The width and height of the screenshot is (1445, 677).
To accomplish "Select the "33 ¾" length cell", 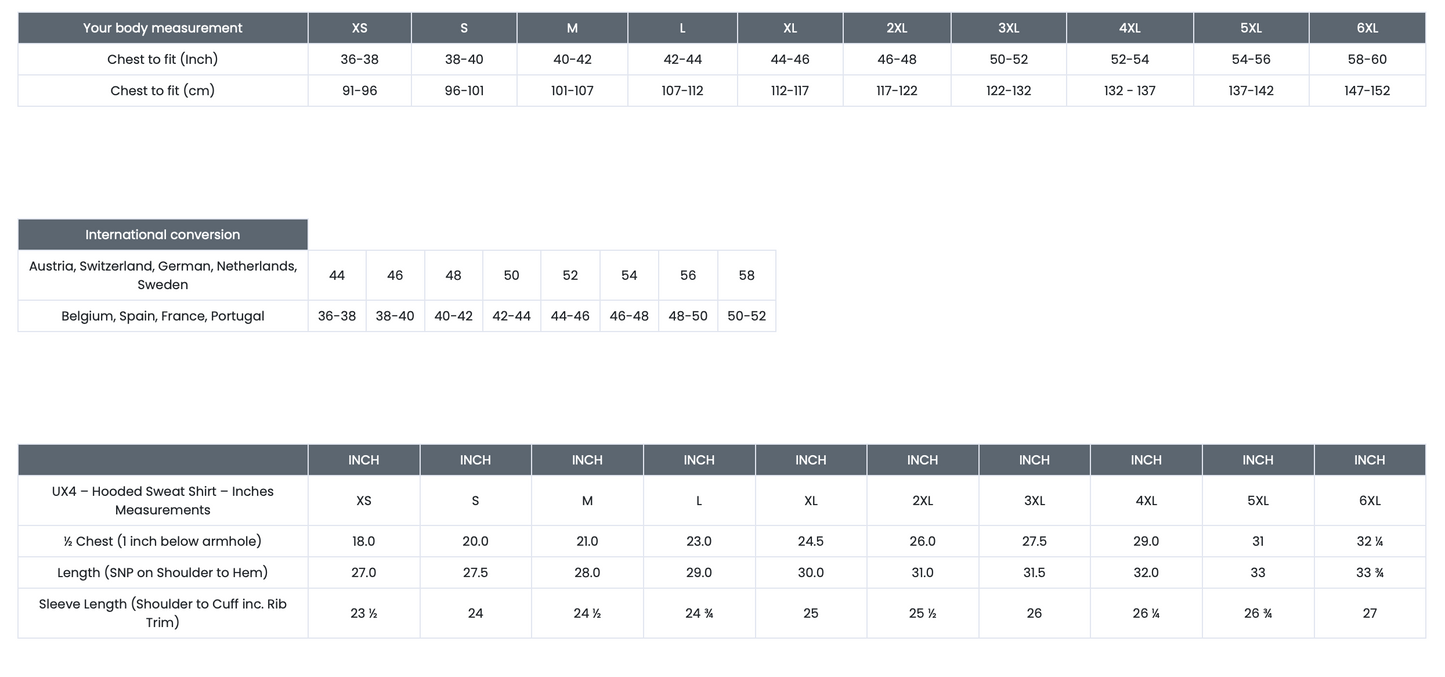I will click(x=1369, y=573).
